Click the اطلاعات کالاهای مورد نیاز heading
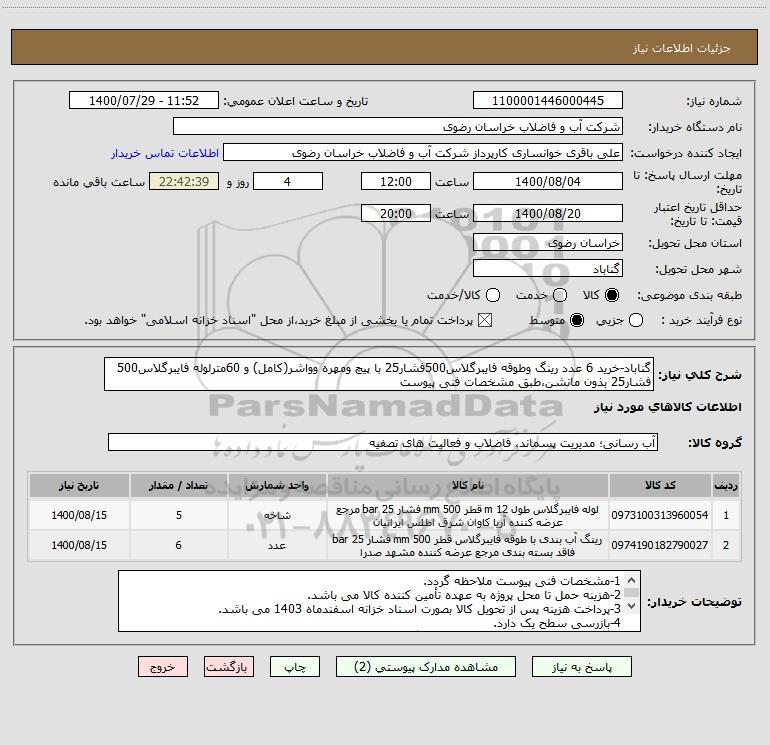This screenshot has height=745, width=770. tap(667, 407)
